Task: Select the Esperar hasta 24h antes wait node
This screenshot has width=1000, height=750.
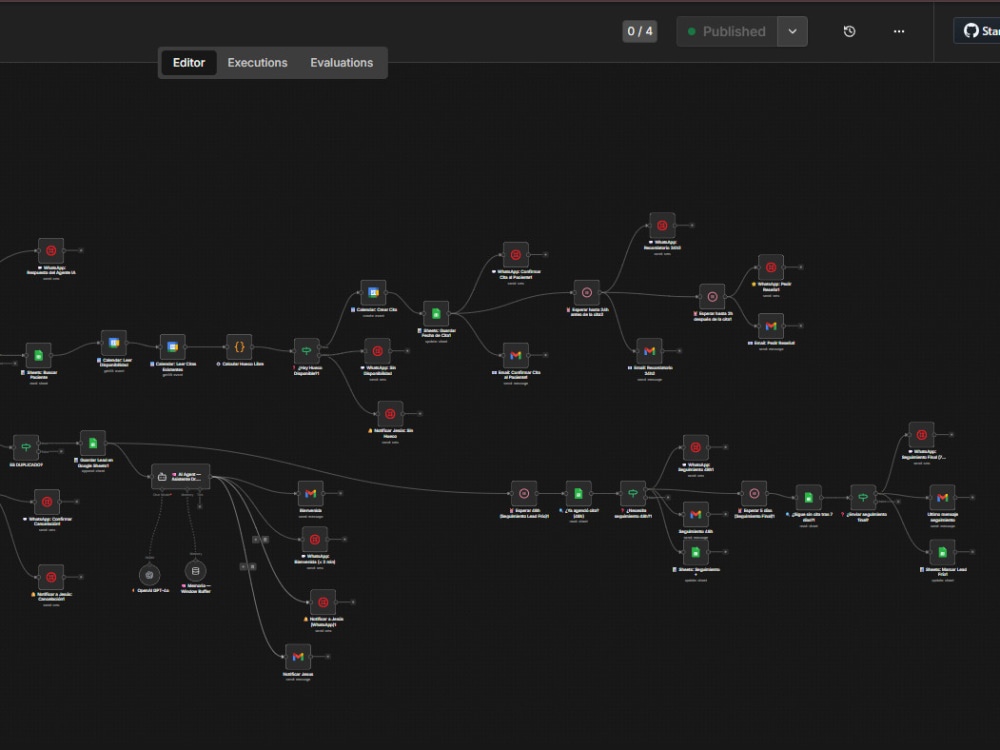Action: click(587, 293)
